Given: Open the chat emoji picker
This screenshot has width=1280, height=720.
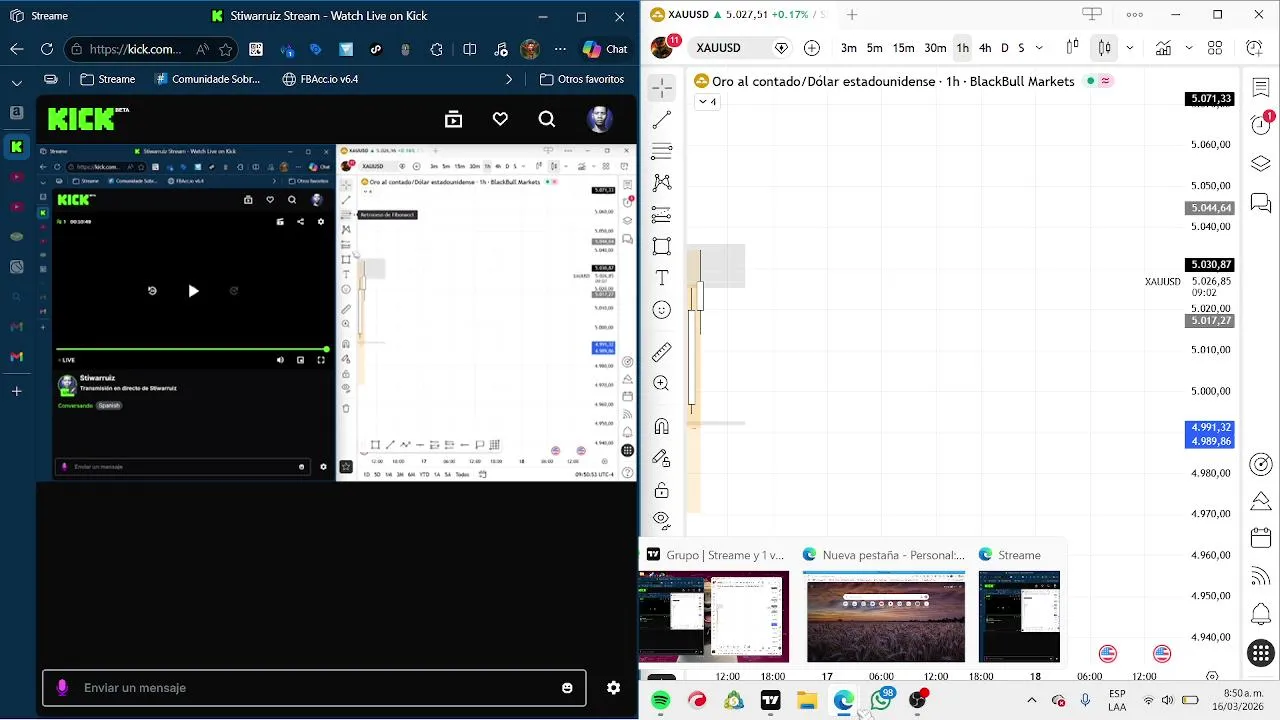Looking at the screenshot, I should pos(567,688).
